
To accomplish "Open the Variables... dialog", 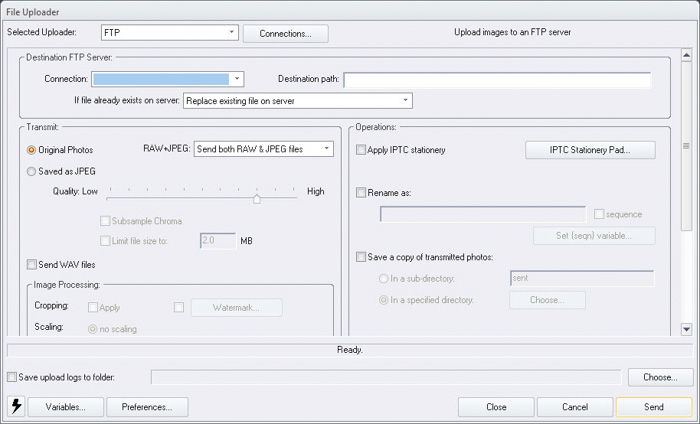I will tap(66, 407).
